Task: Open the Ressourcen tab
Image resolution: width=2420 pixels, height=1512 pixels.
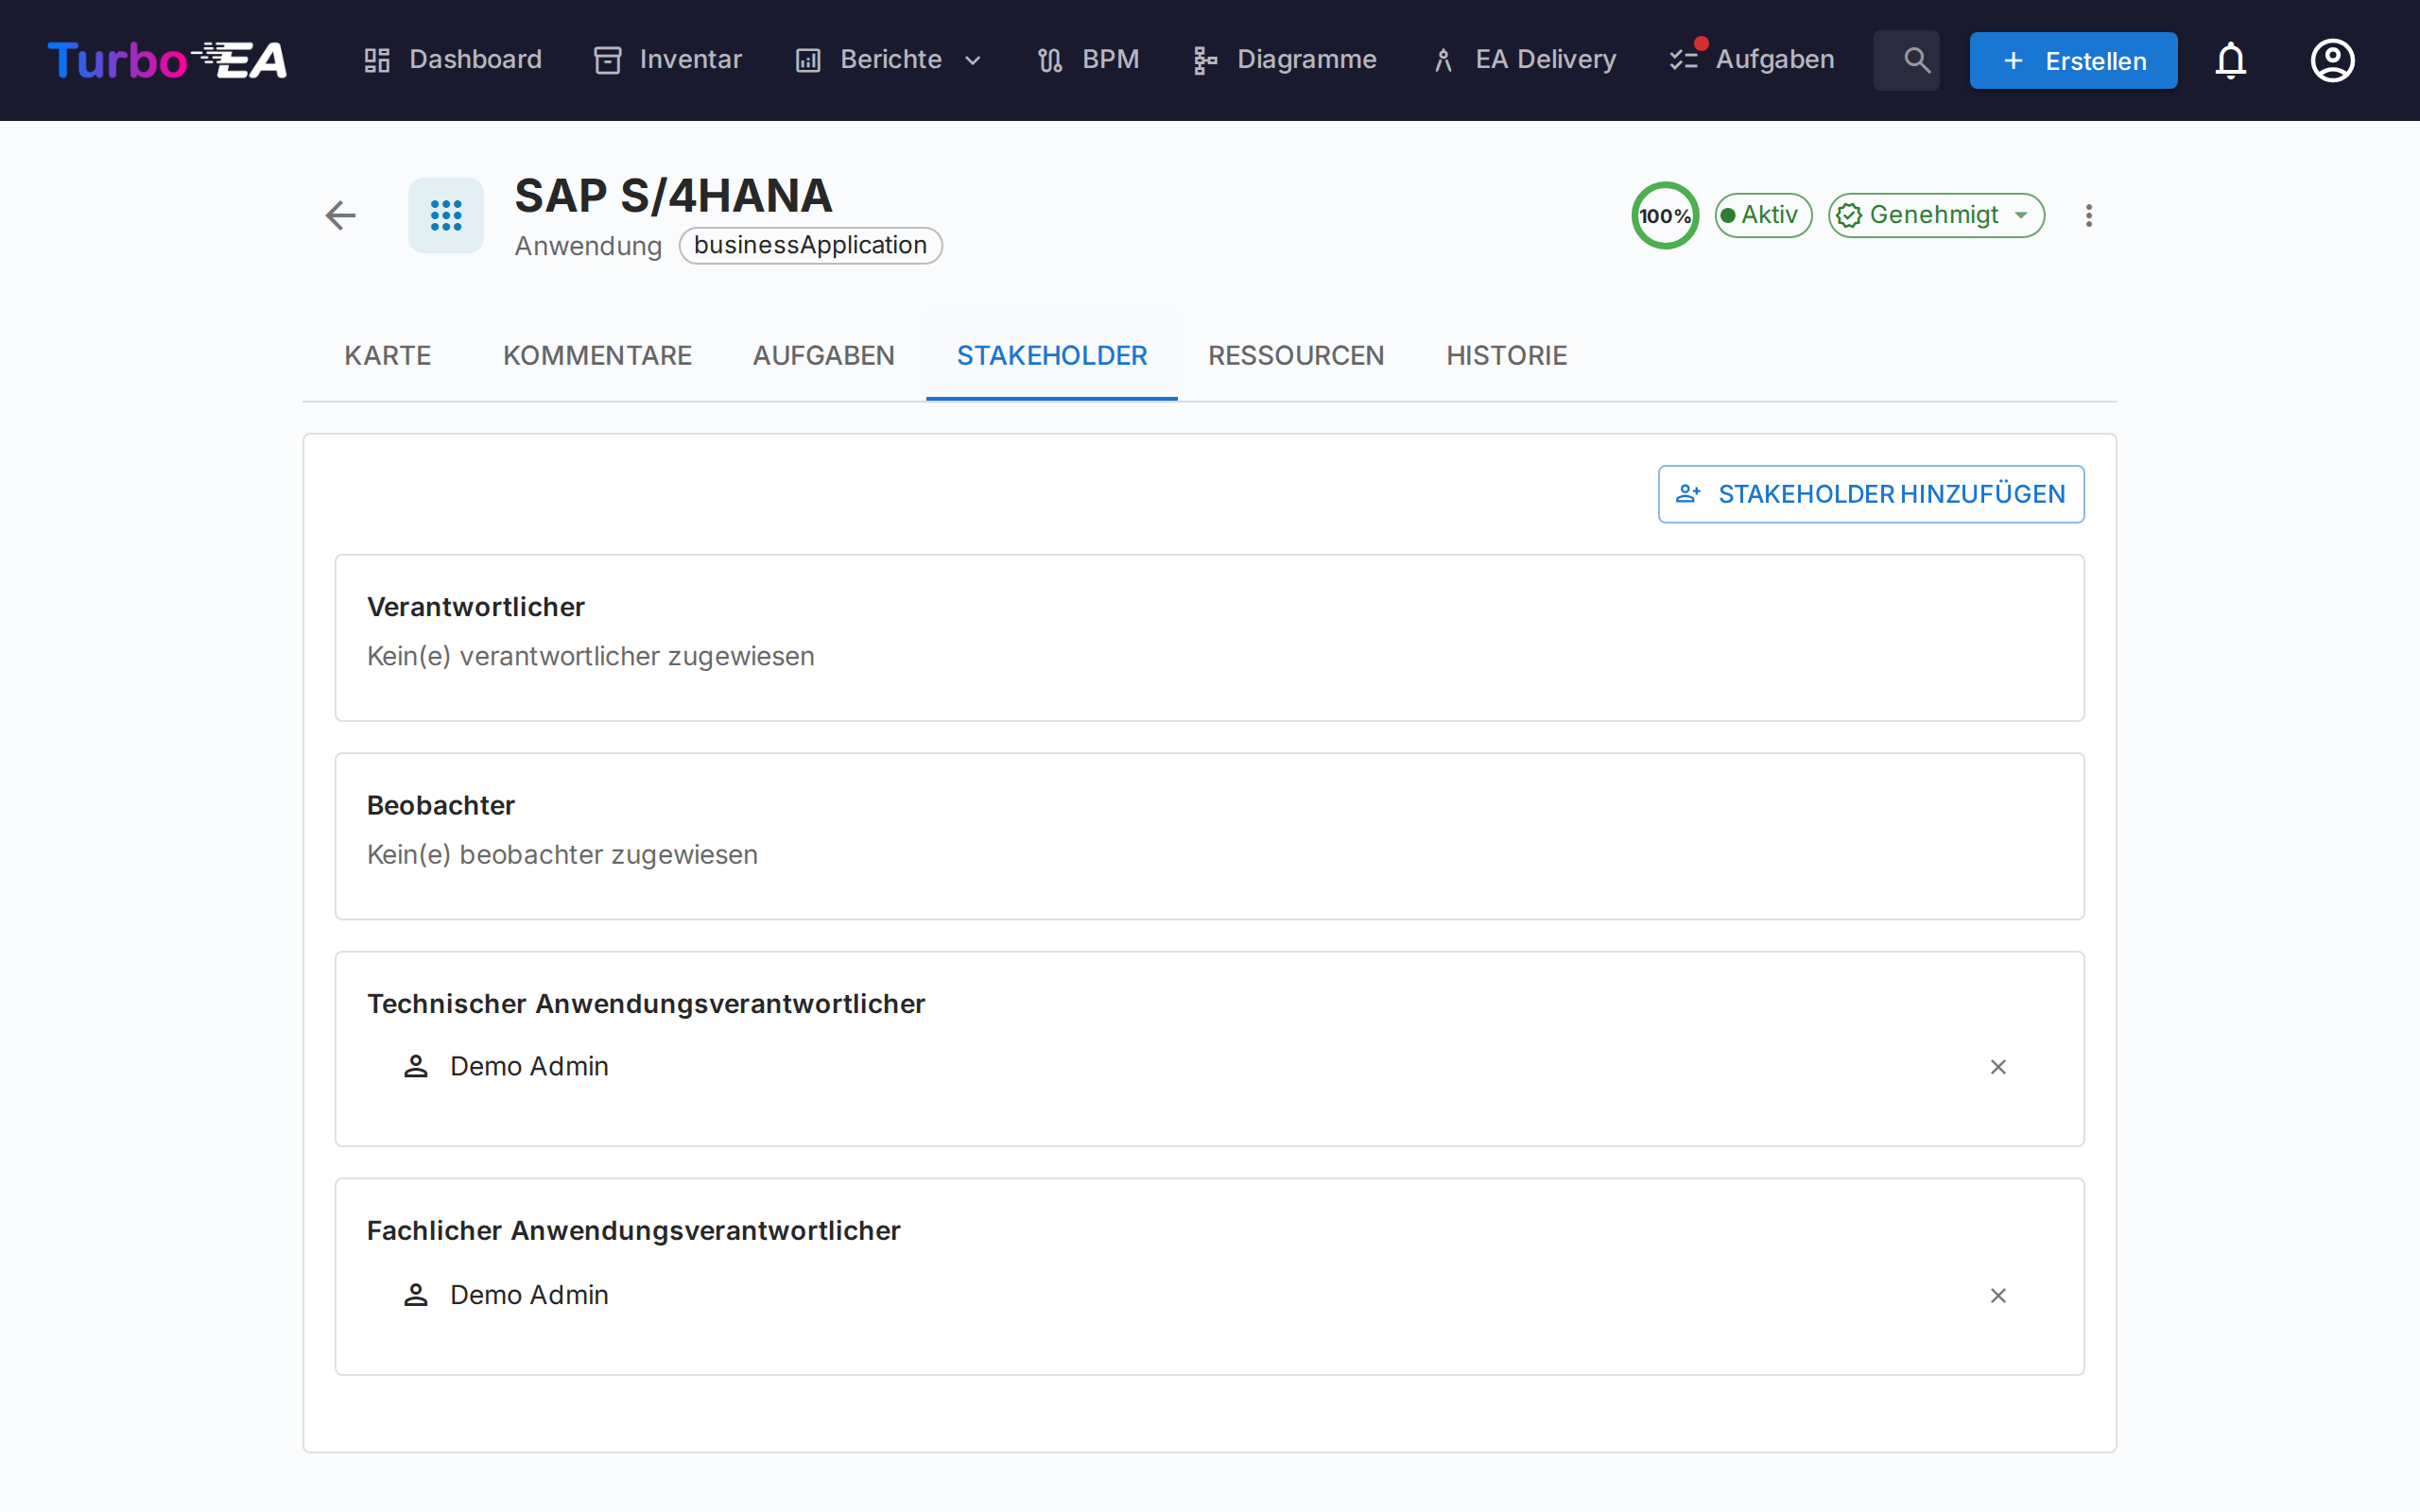Action: (x=1295, y=355)
